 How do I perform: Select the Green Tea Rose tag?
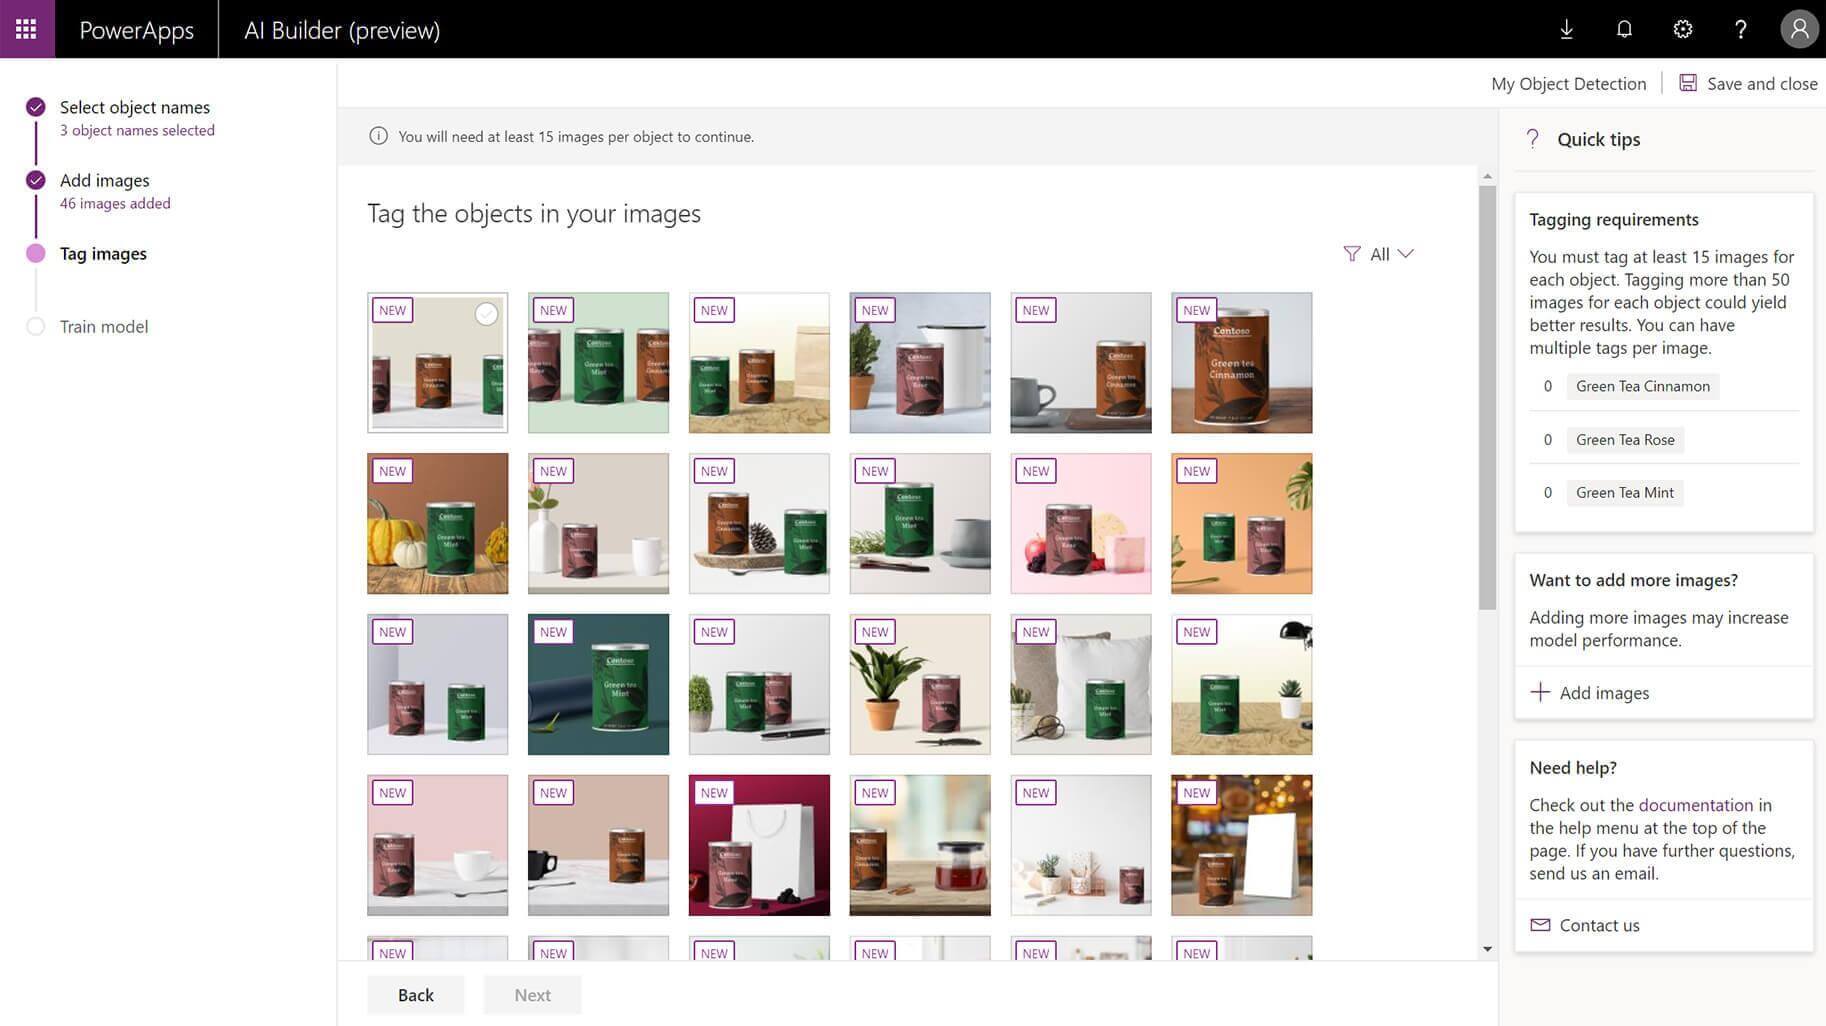tap(1624, 440)
